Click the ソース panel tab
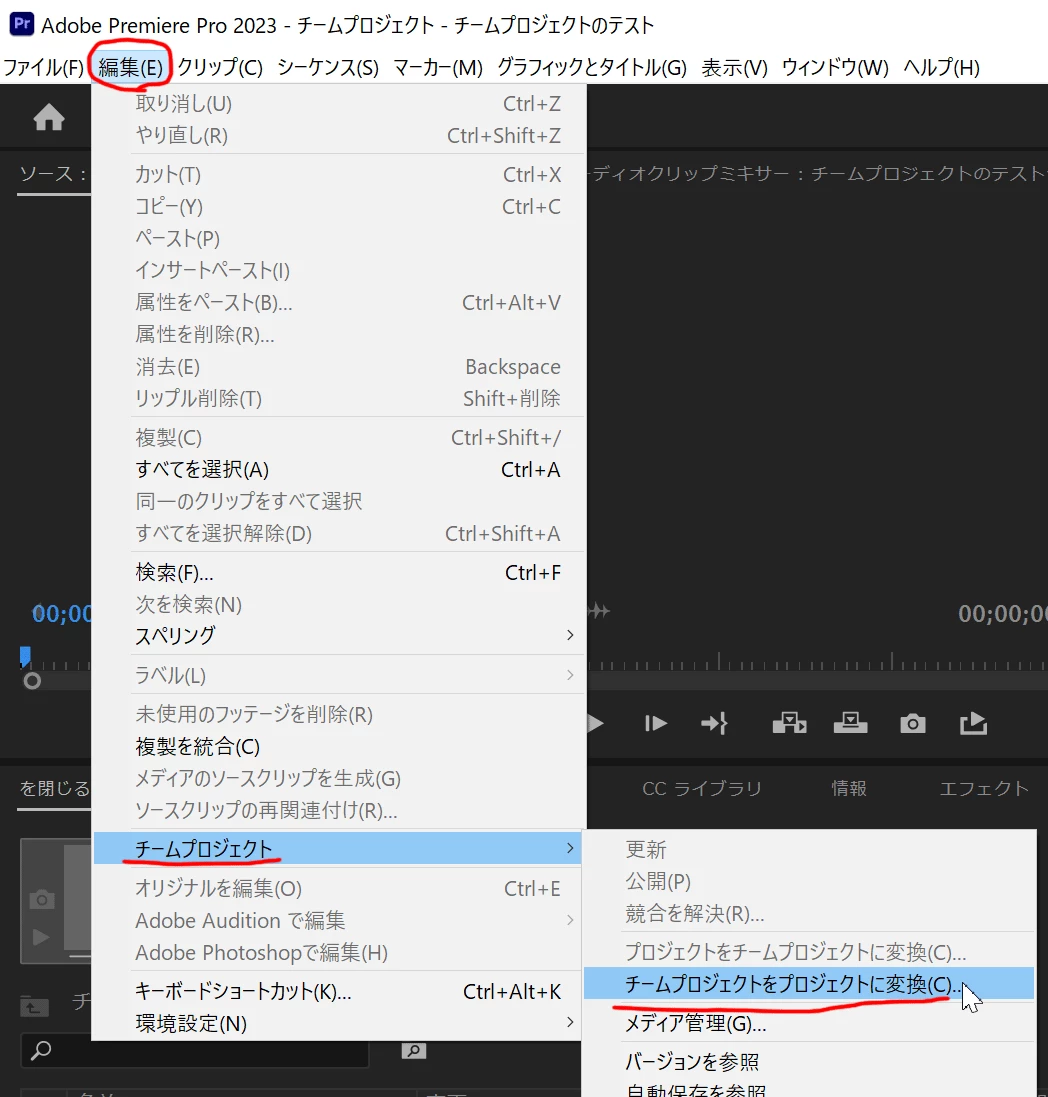 pos(53,174)
